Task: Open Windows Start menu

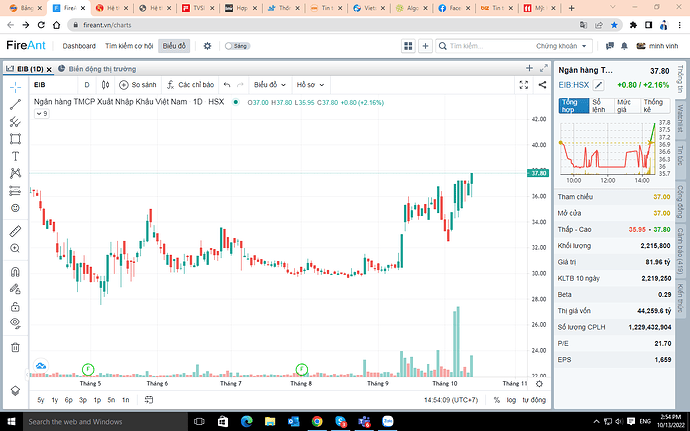Action: [11, 421]
